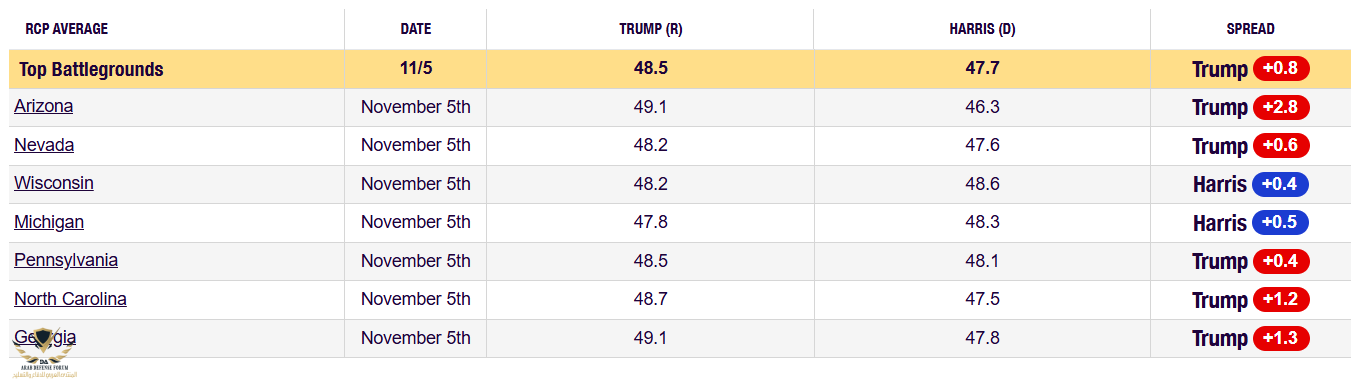Open the Pennsylvania polling link

pos(66,260)
